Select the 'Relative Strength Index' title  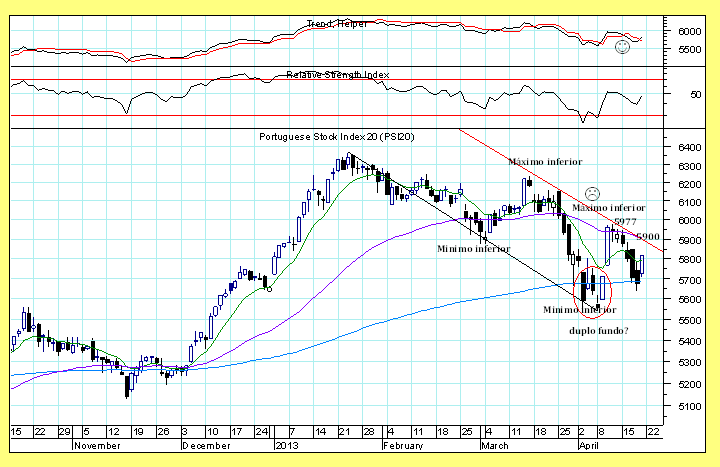coord(338,74)
